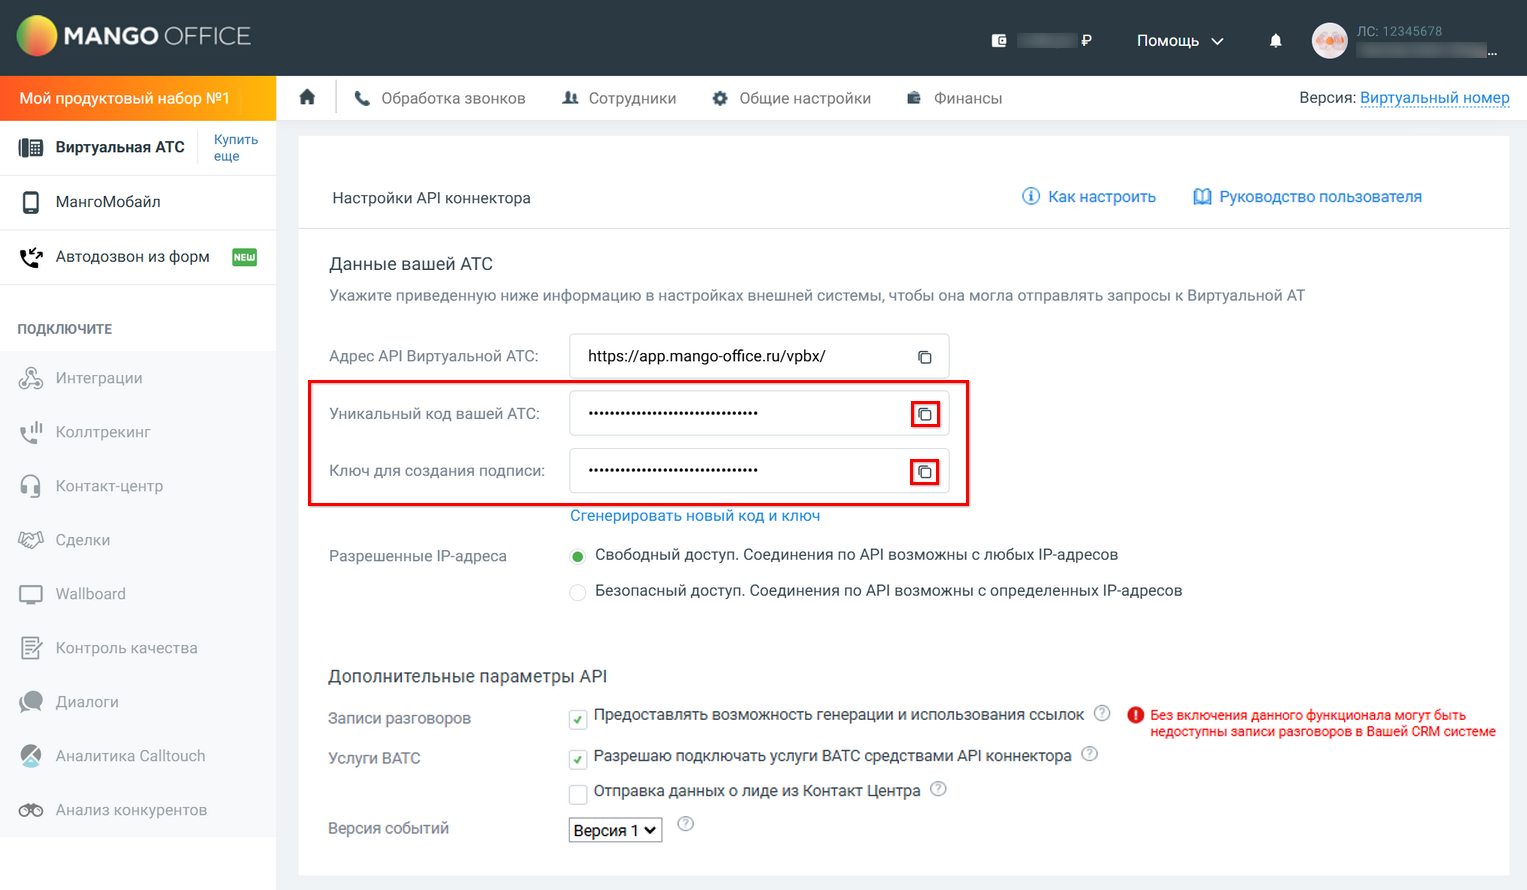Select Интеграции in the sidebar
The height and width of the screenshot is (890, 1527).
[99, 378]
